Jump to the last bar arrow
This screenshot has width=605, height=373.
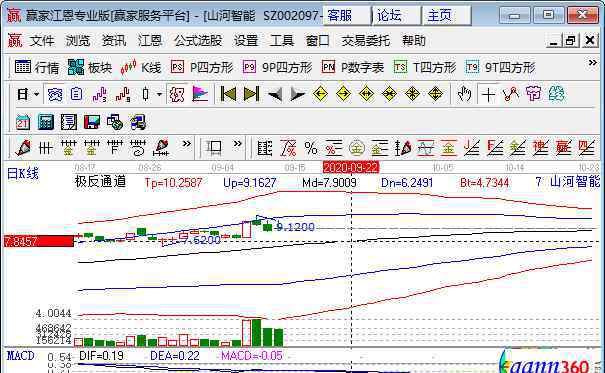[251, 94]
